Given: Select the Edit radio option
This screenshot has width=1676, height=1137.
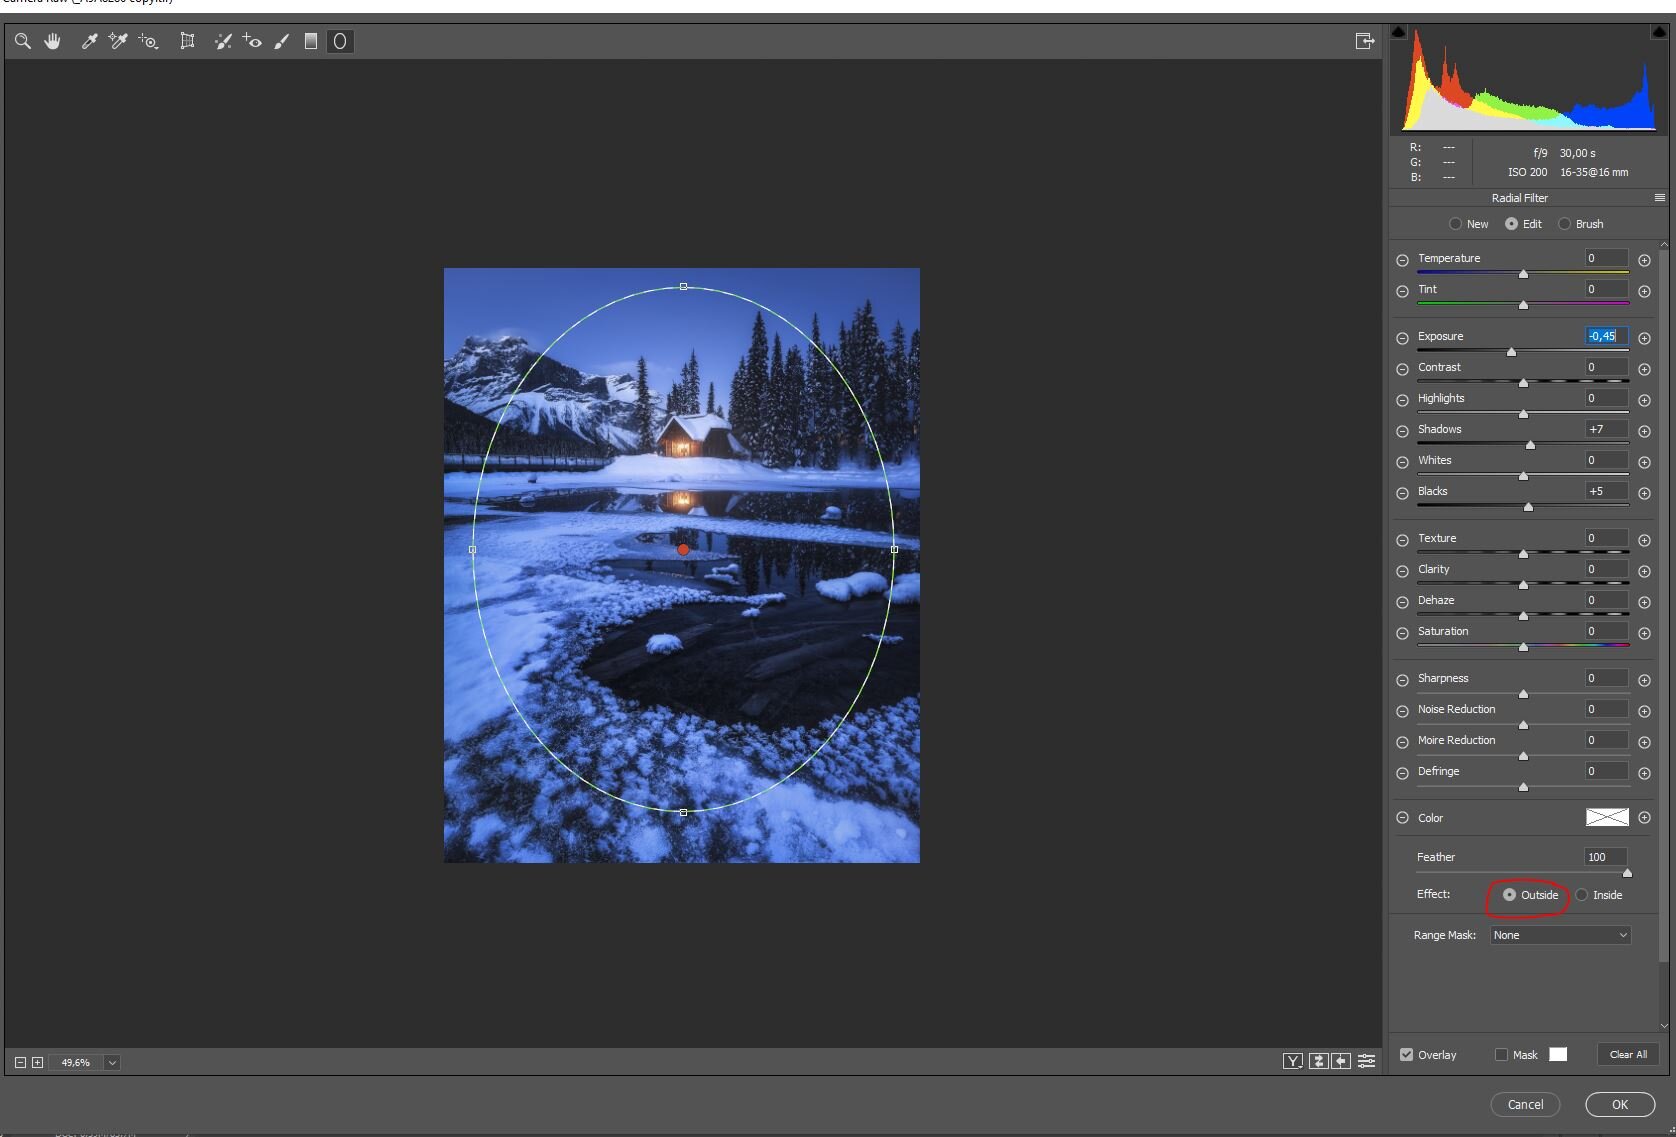Looking at the screenshot, I should click(x=1511, y=224).
